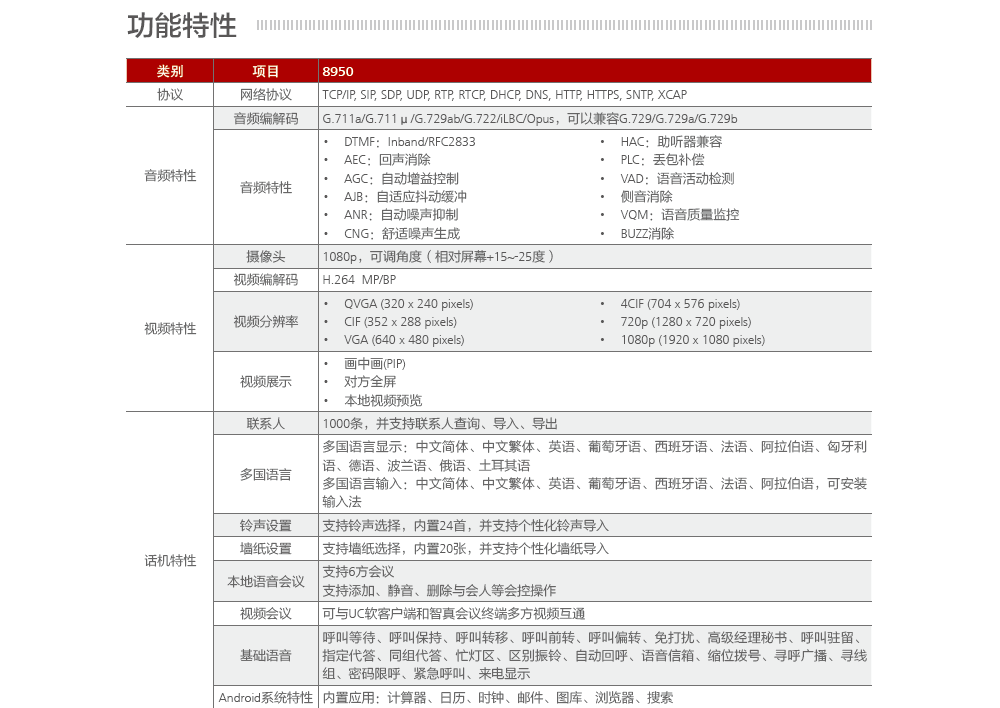Select the Android系统特性 row label
1000x708 pixels.
coord(266,698)
